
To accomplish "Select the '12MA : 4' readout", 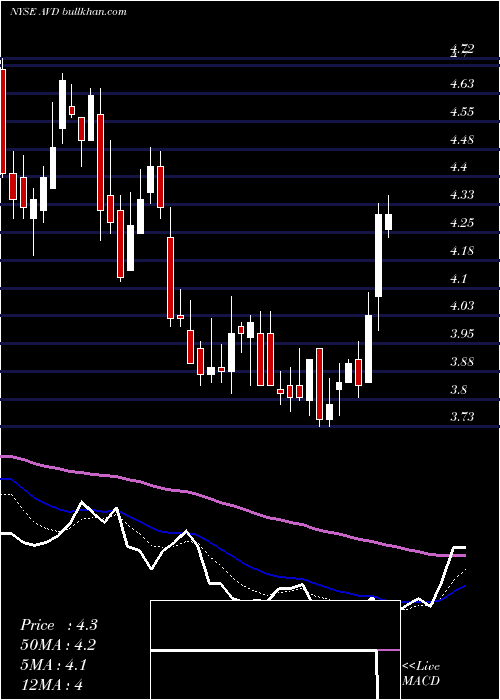I will point(51,684).
